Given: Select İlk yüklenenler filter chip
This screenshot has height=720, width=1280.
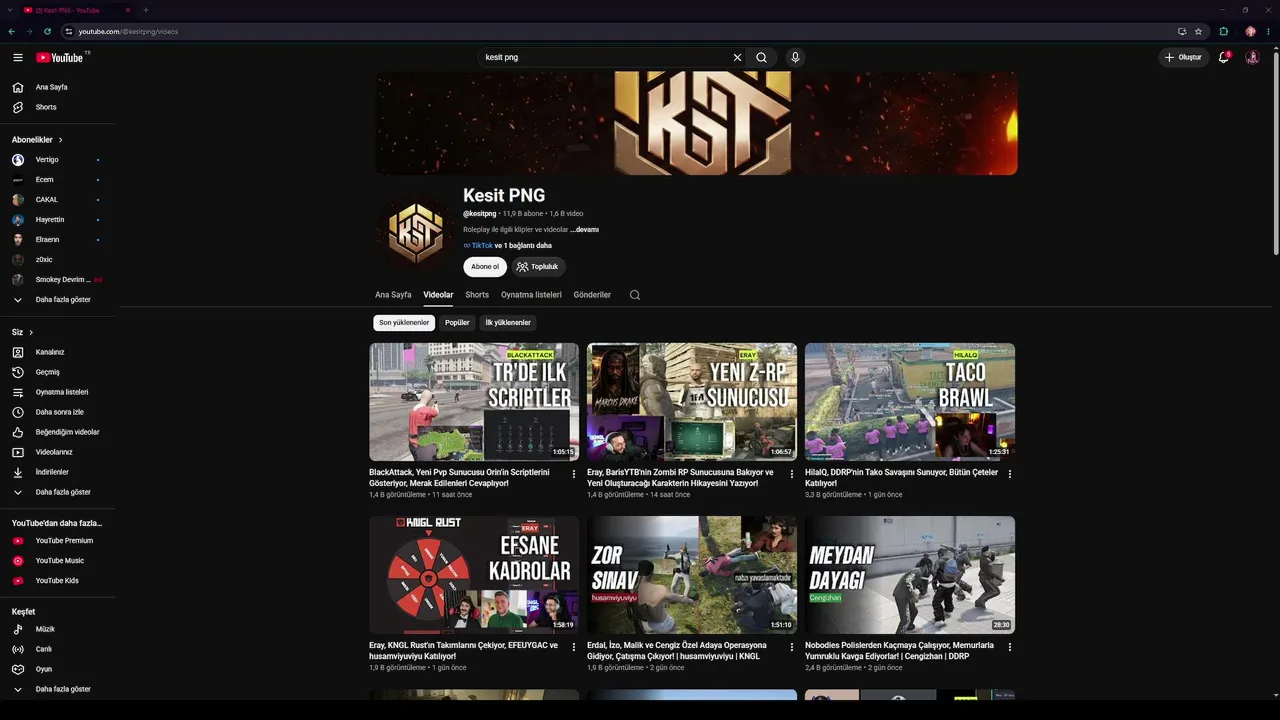Looking at the screenshot, I should click(x=508, y=323).
